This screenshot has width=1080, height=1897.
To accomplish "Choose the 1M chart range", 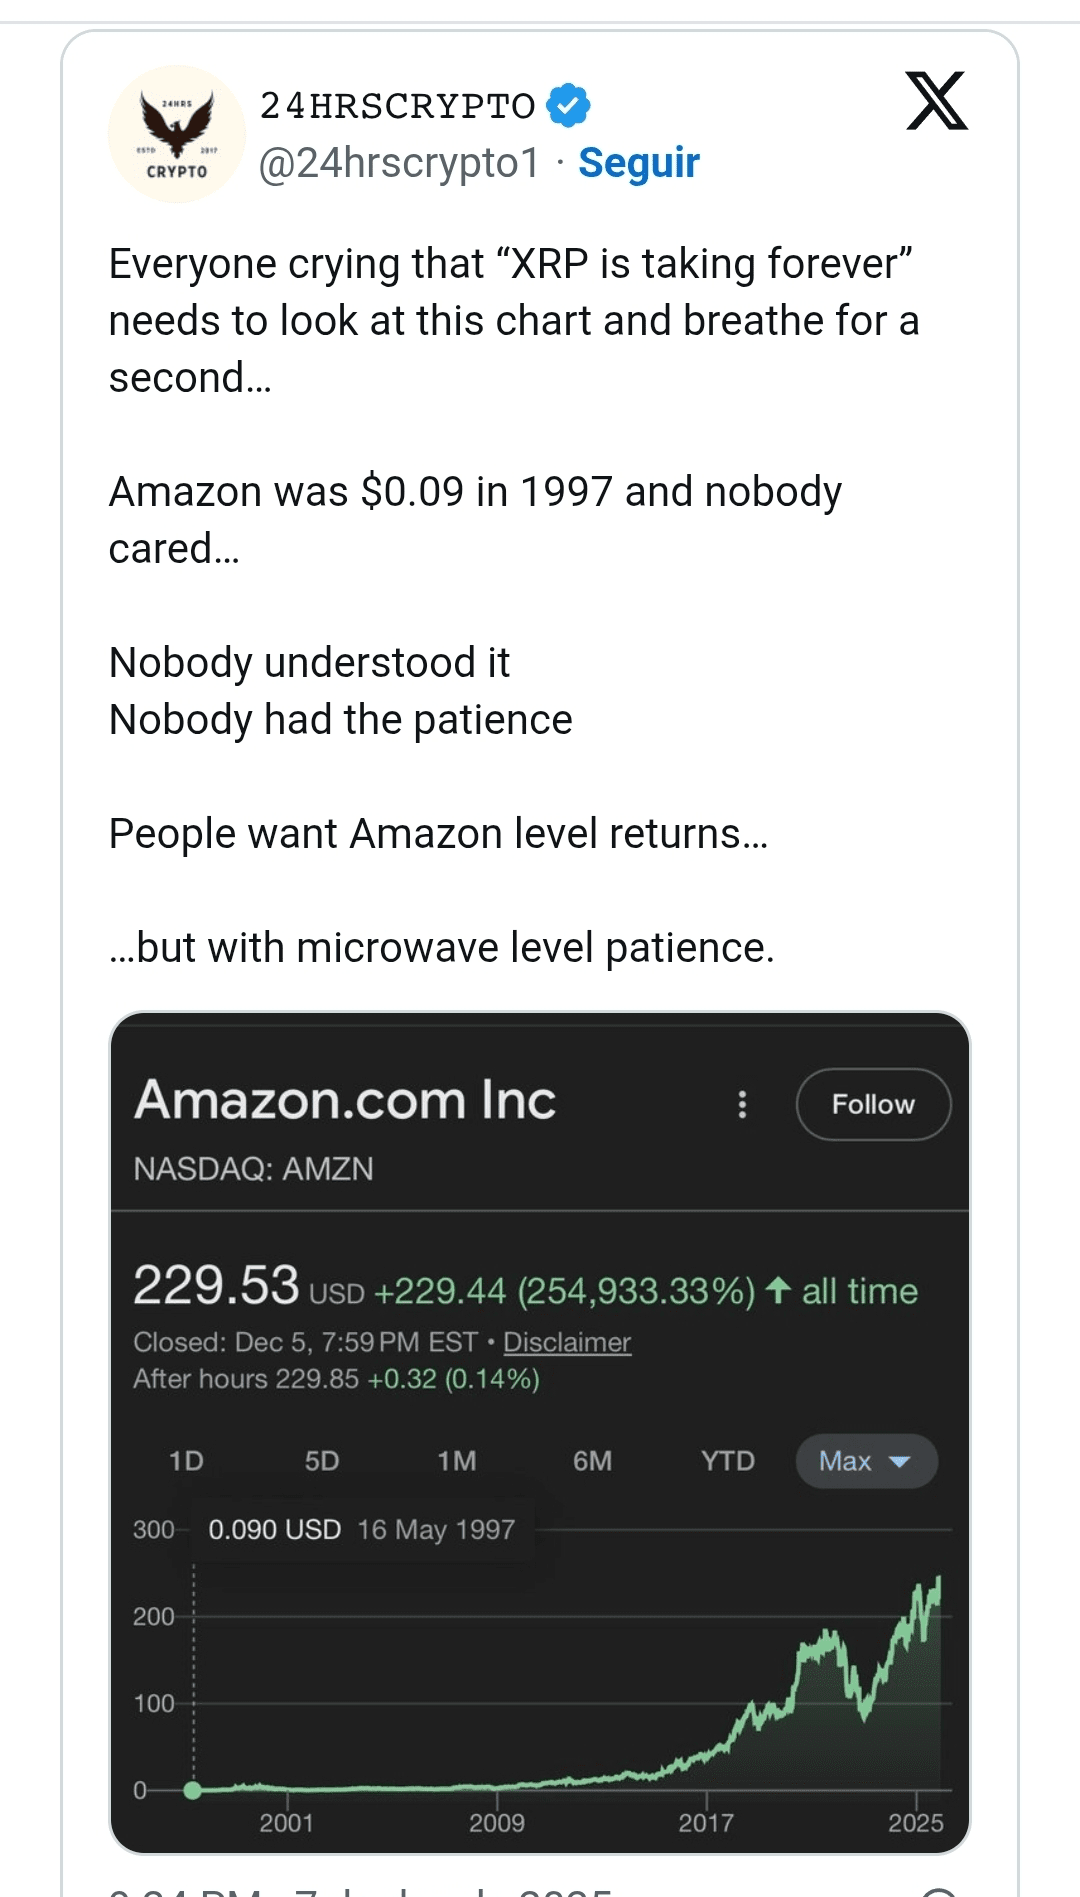I will coord(457,1461).
